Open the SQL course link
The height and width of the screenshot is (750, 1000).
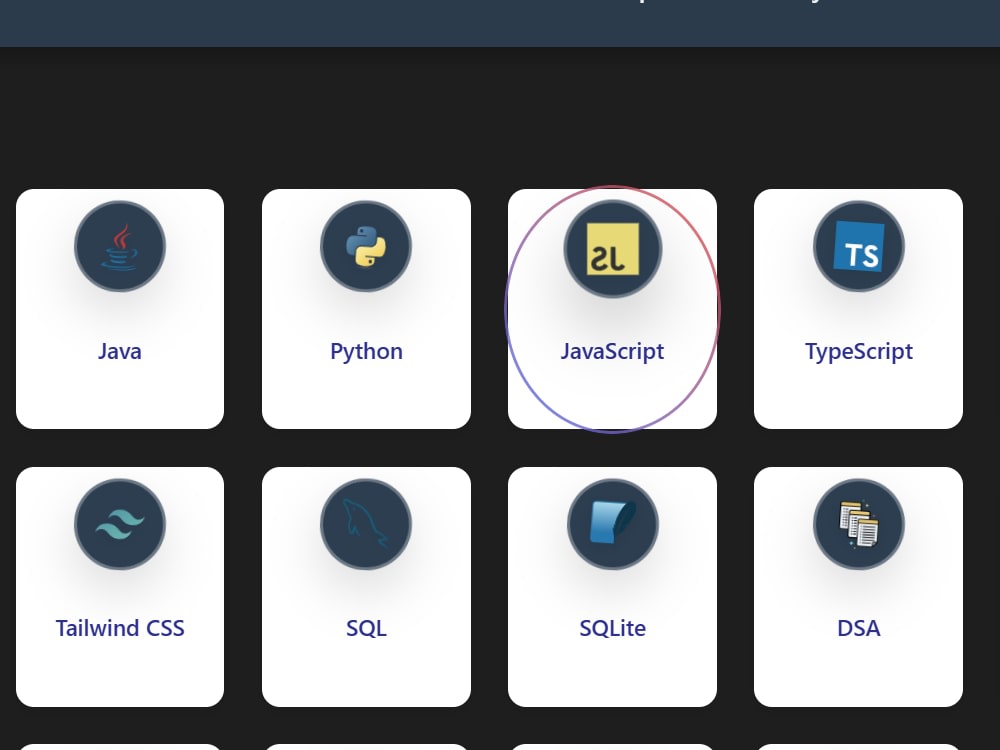[x=366, y=628]
